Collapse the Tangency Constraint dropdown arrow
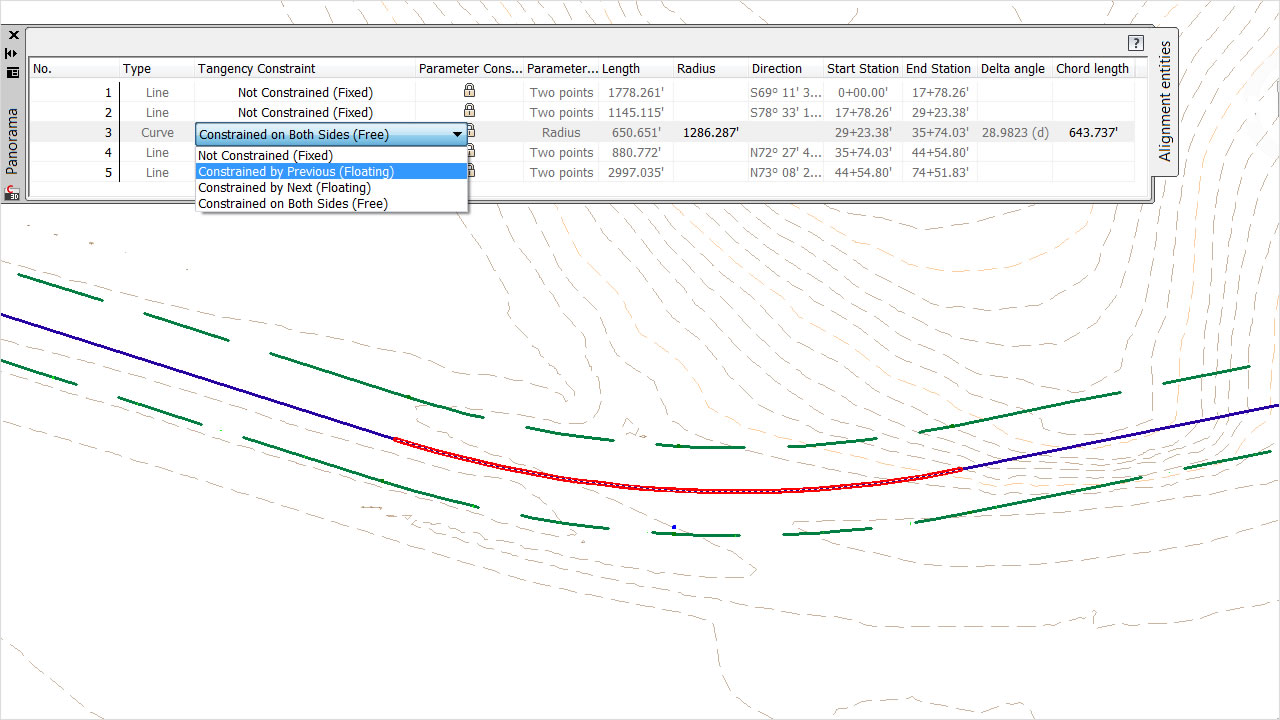Image resolution: width=1280 pixels, height=720 pixels. point(457,133)
